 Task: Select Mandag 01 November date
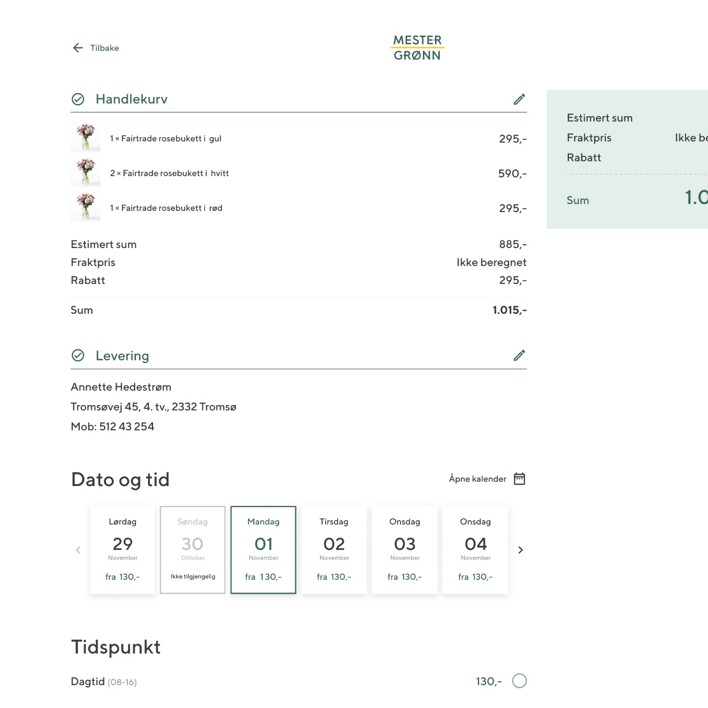click(263, 550)
